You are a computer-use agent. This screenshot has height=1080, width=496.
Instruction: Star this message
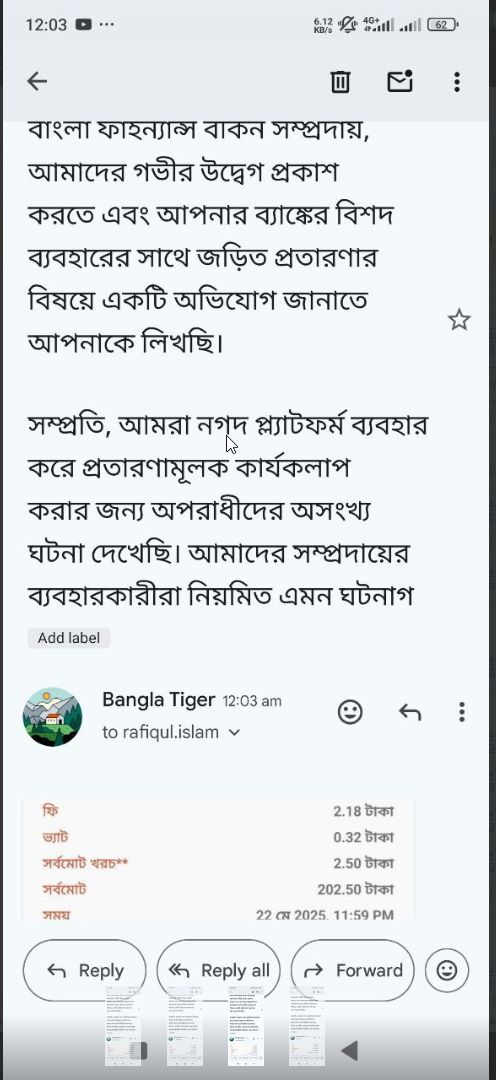point(459,320)
